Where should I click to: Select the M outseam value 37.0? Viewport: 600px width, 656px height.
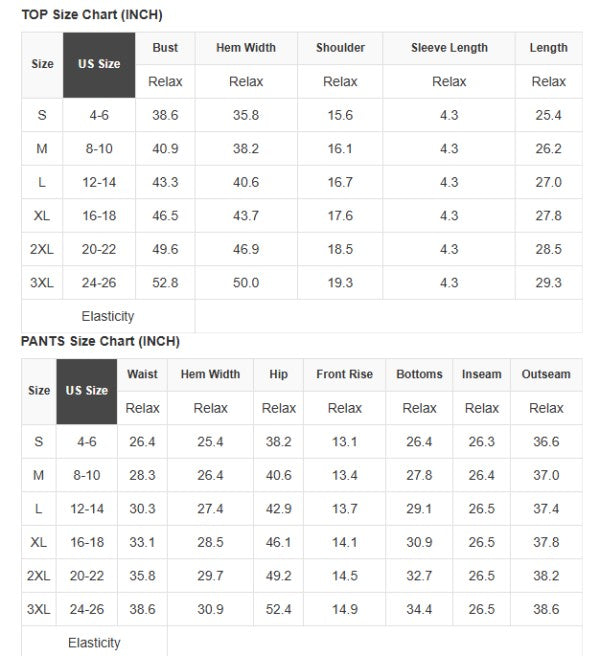(546, 475)
